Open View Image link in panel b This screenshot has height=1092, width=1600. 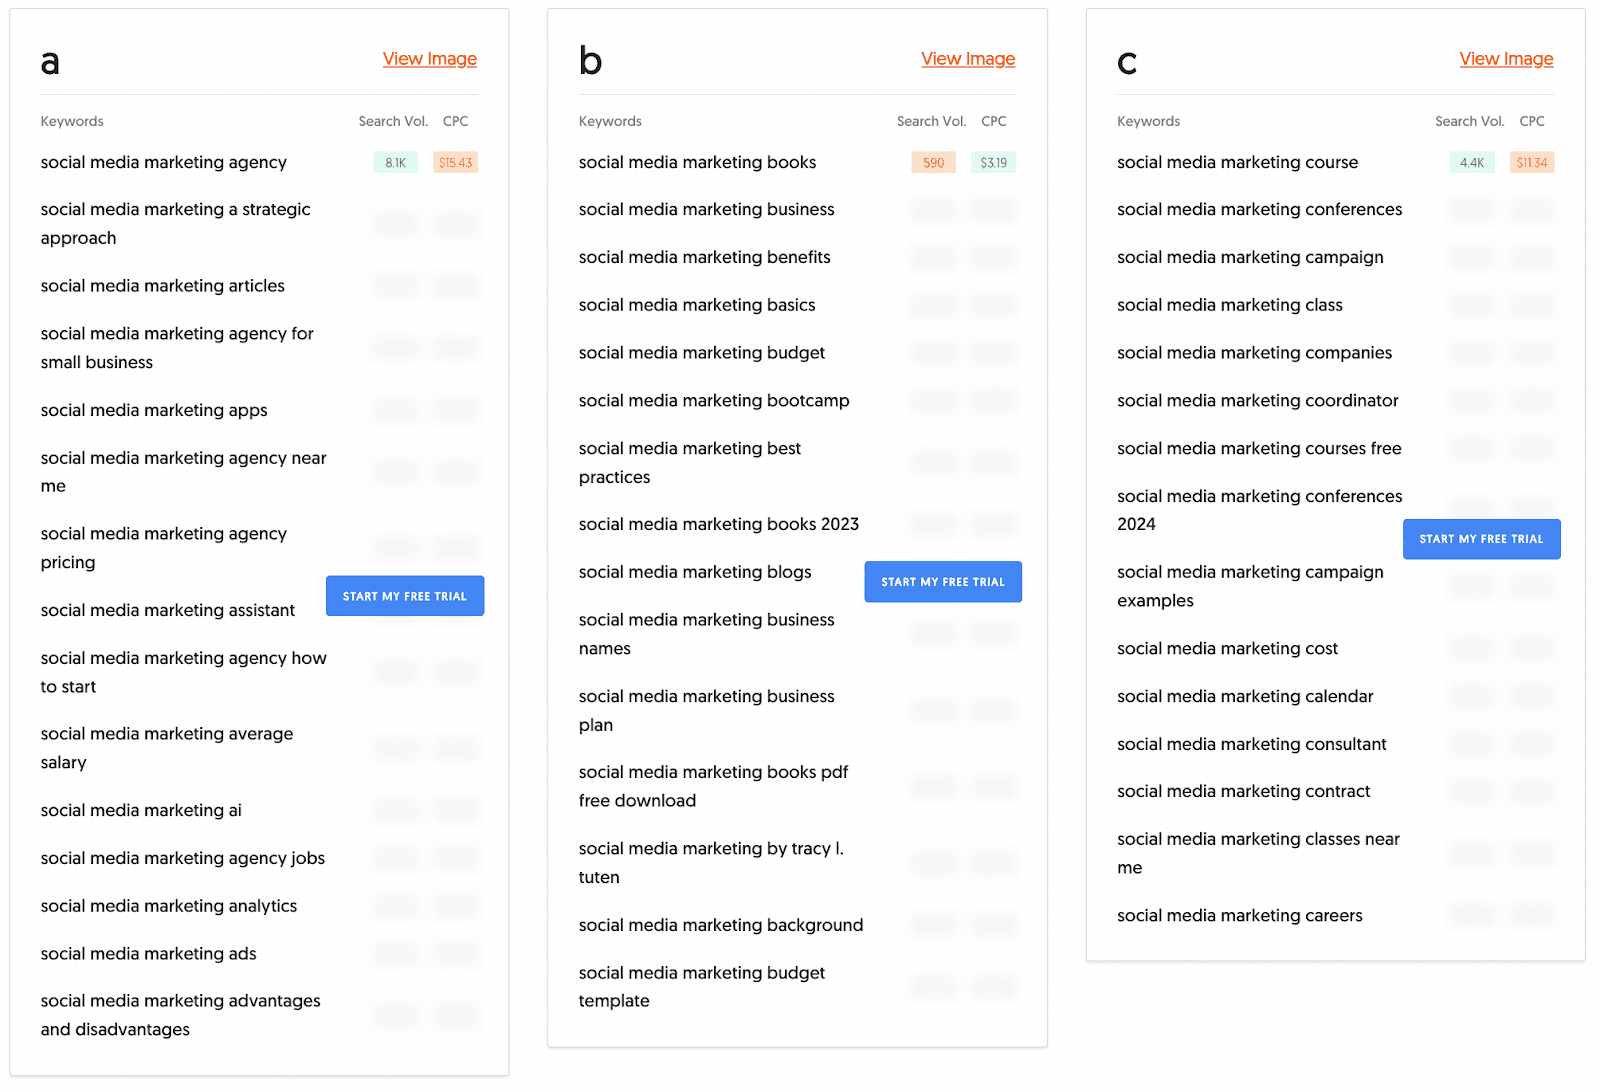(x=967, y=58)
